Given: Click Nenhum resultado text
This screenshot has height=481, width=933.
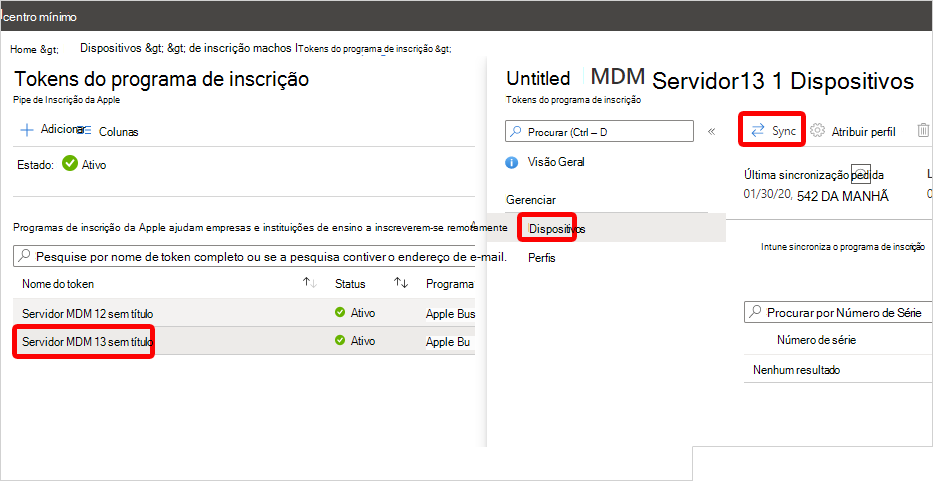Looking at the screenshot, I should coord(796,370).
